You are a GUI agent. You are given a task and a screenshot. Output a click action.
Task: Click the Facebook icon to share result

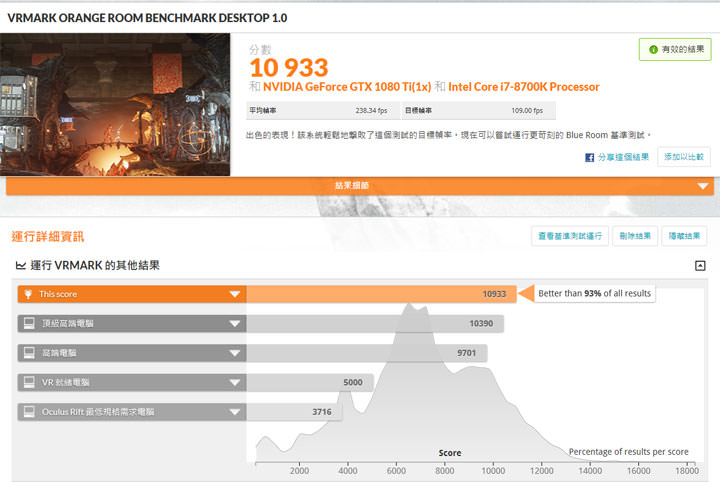pos(591,157)
